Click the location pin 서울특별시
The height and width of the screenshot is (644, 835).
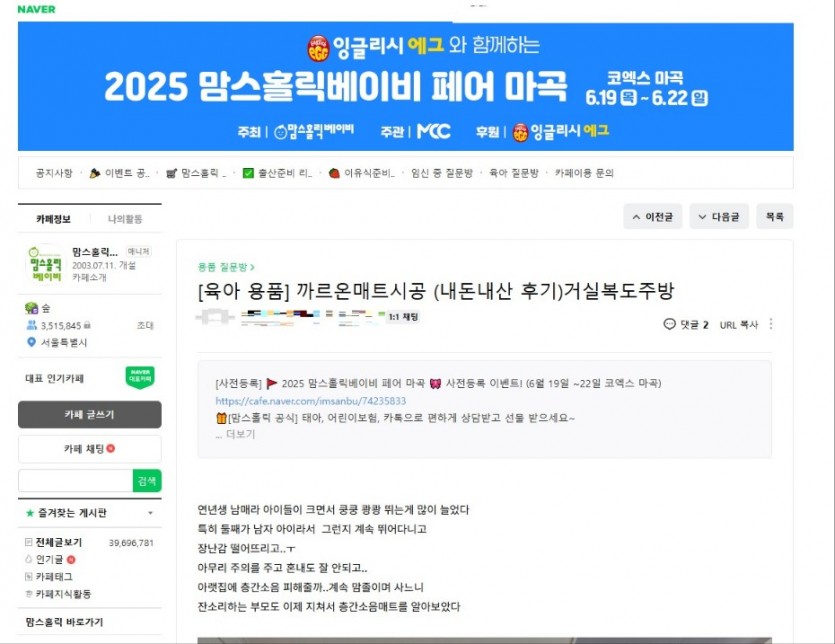point(31,342)
